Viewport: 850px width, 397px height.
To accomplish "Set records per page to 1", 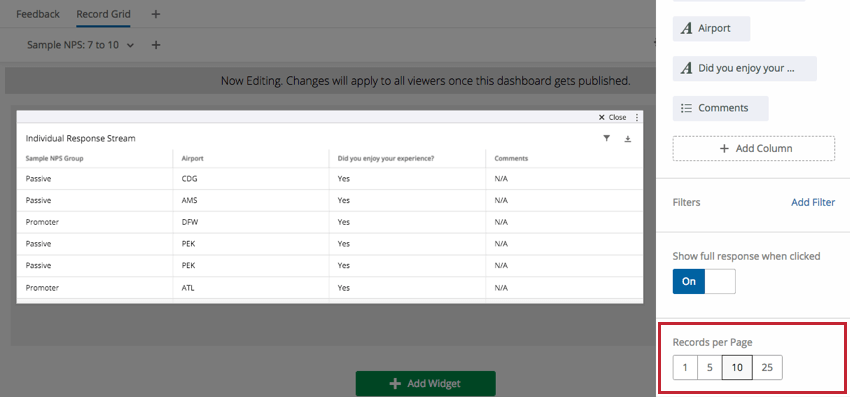I will 685,368.
